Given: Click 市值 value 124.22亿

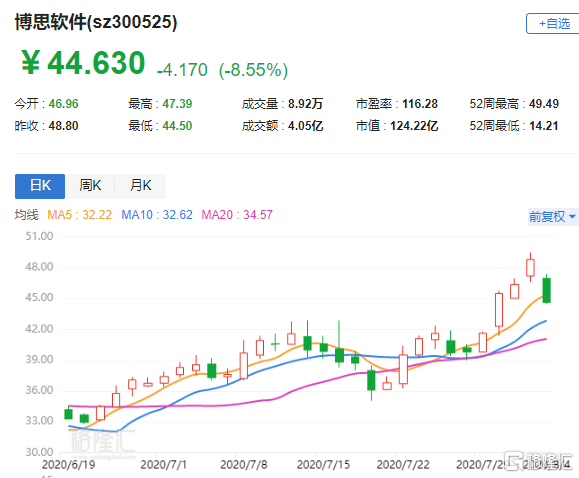Looking at the screenshot, I should pyautogui.click(x=414, y=126).
